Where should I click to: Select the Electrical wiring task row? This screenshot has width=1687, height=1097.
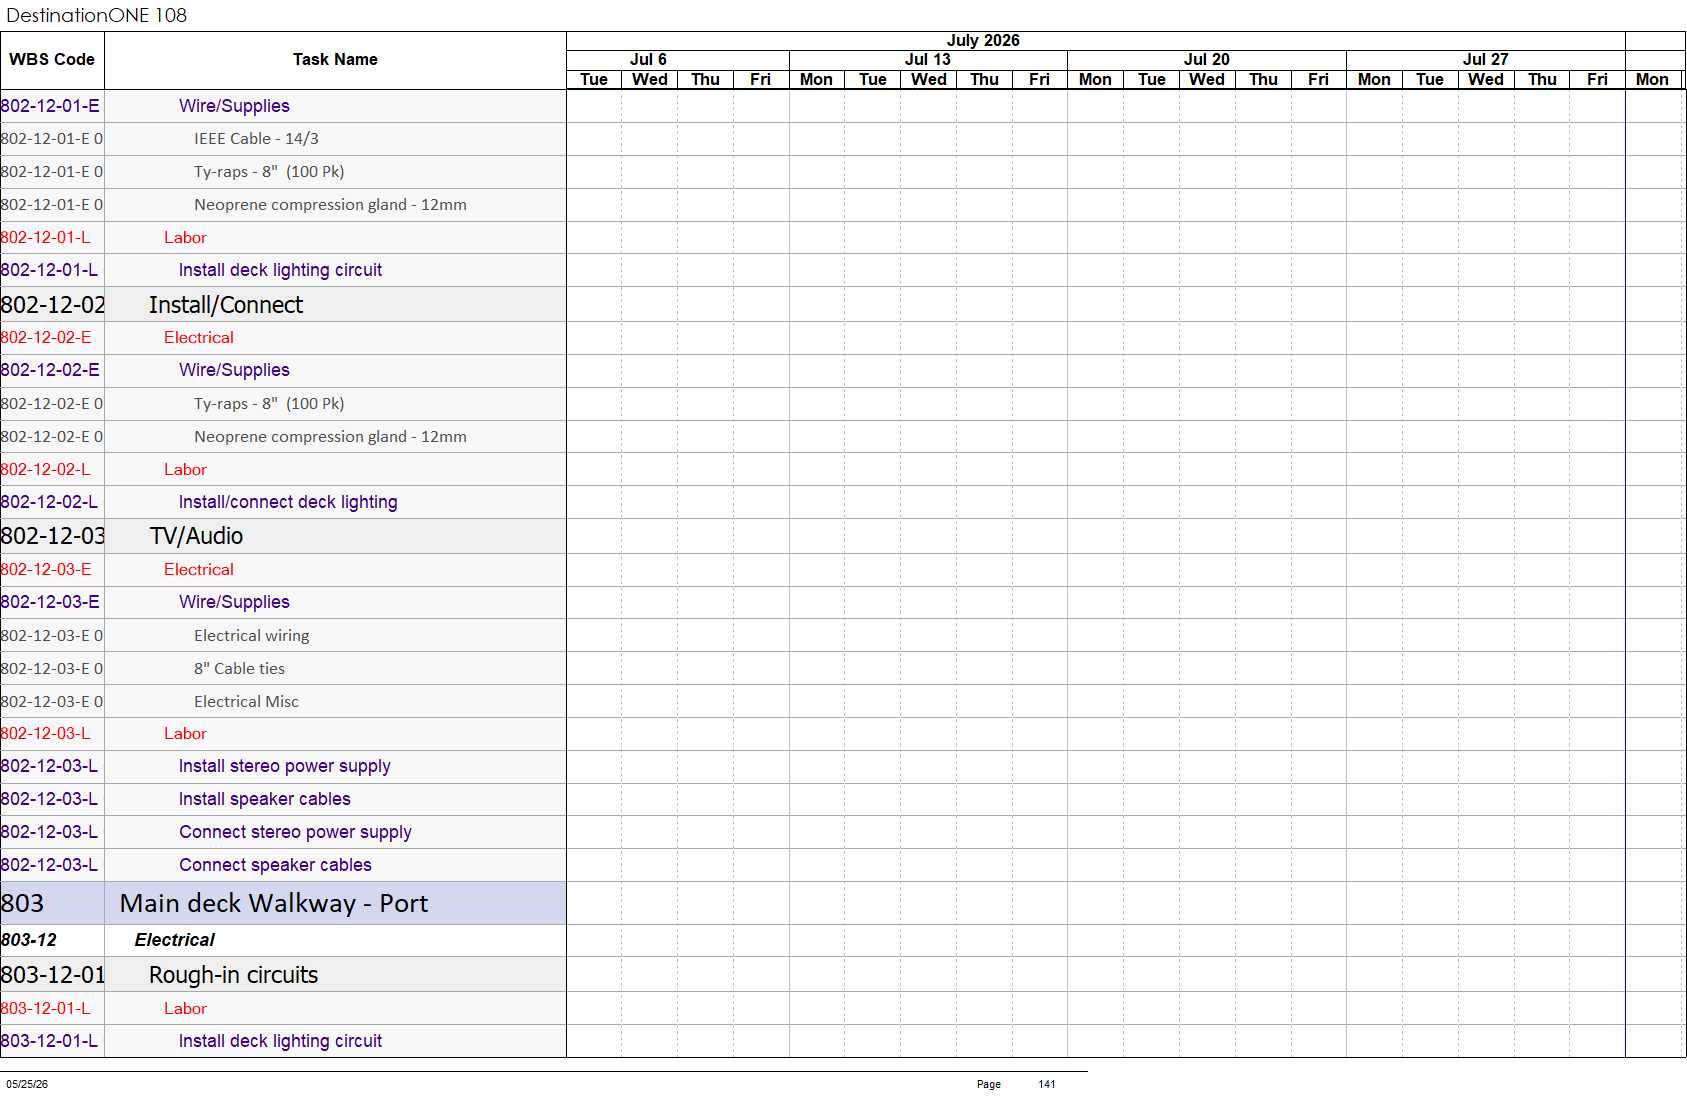pyautogui.click(x=283, y=636)
